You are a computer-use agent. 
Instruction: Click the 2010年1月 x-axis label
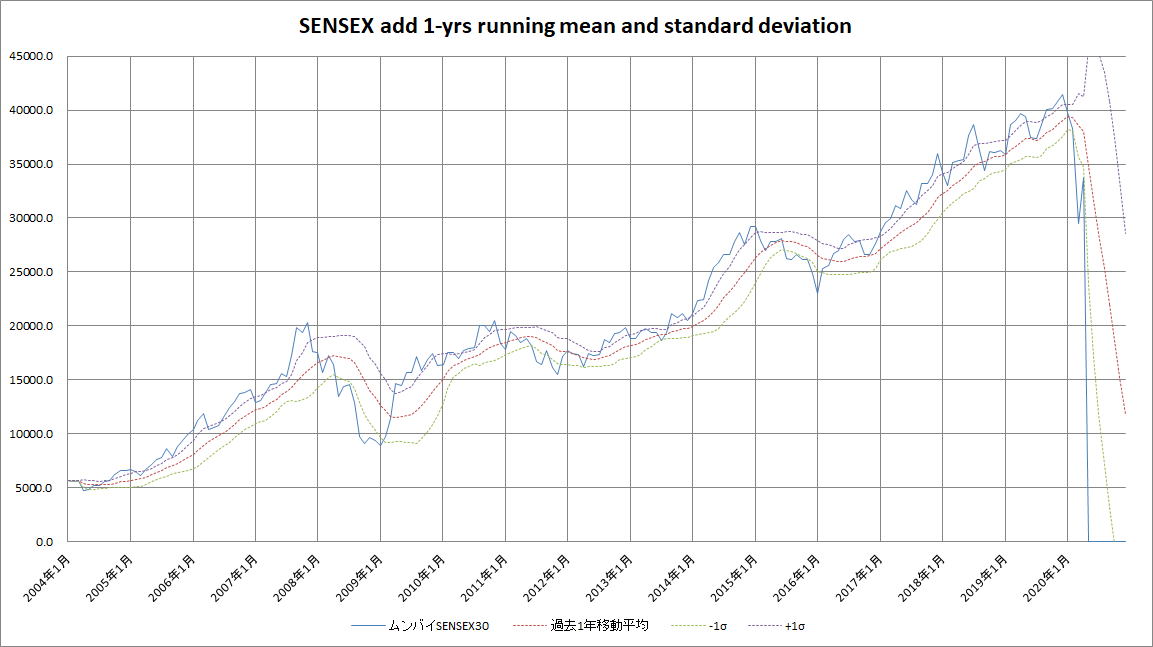[x=422, y=579]
